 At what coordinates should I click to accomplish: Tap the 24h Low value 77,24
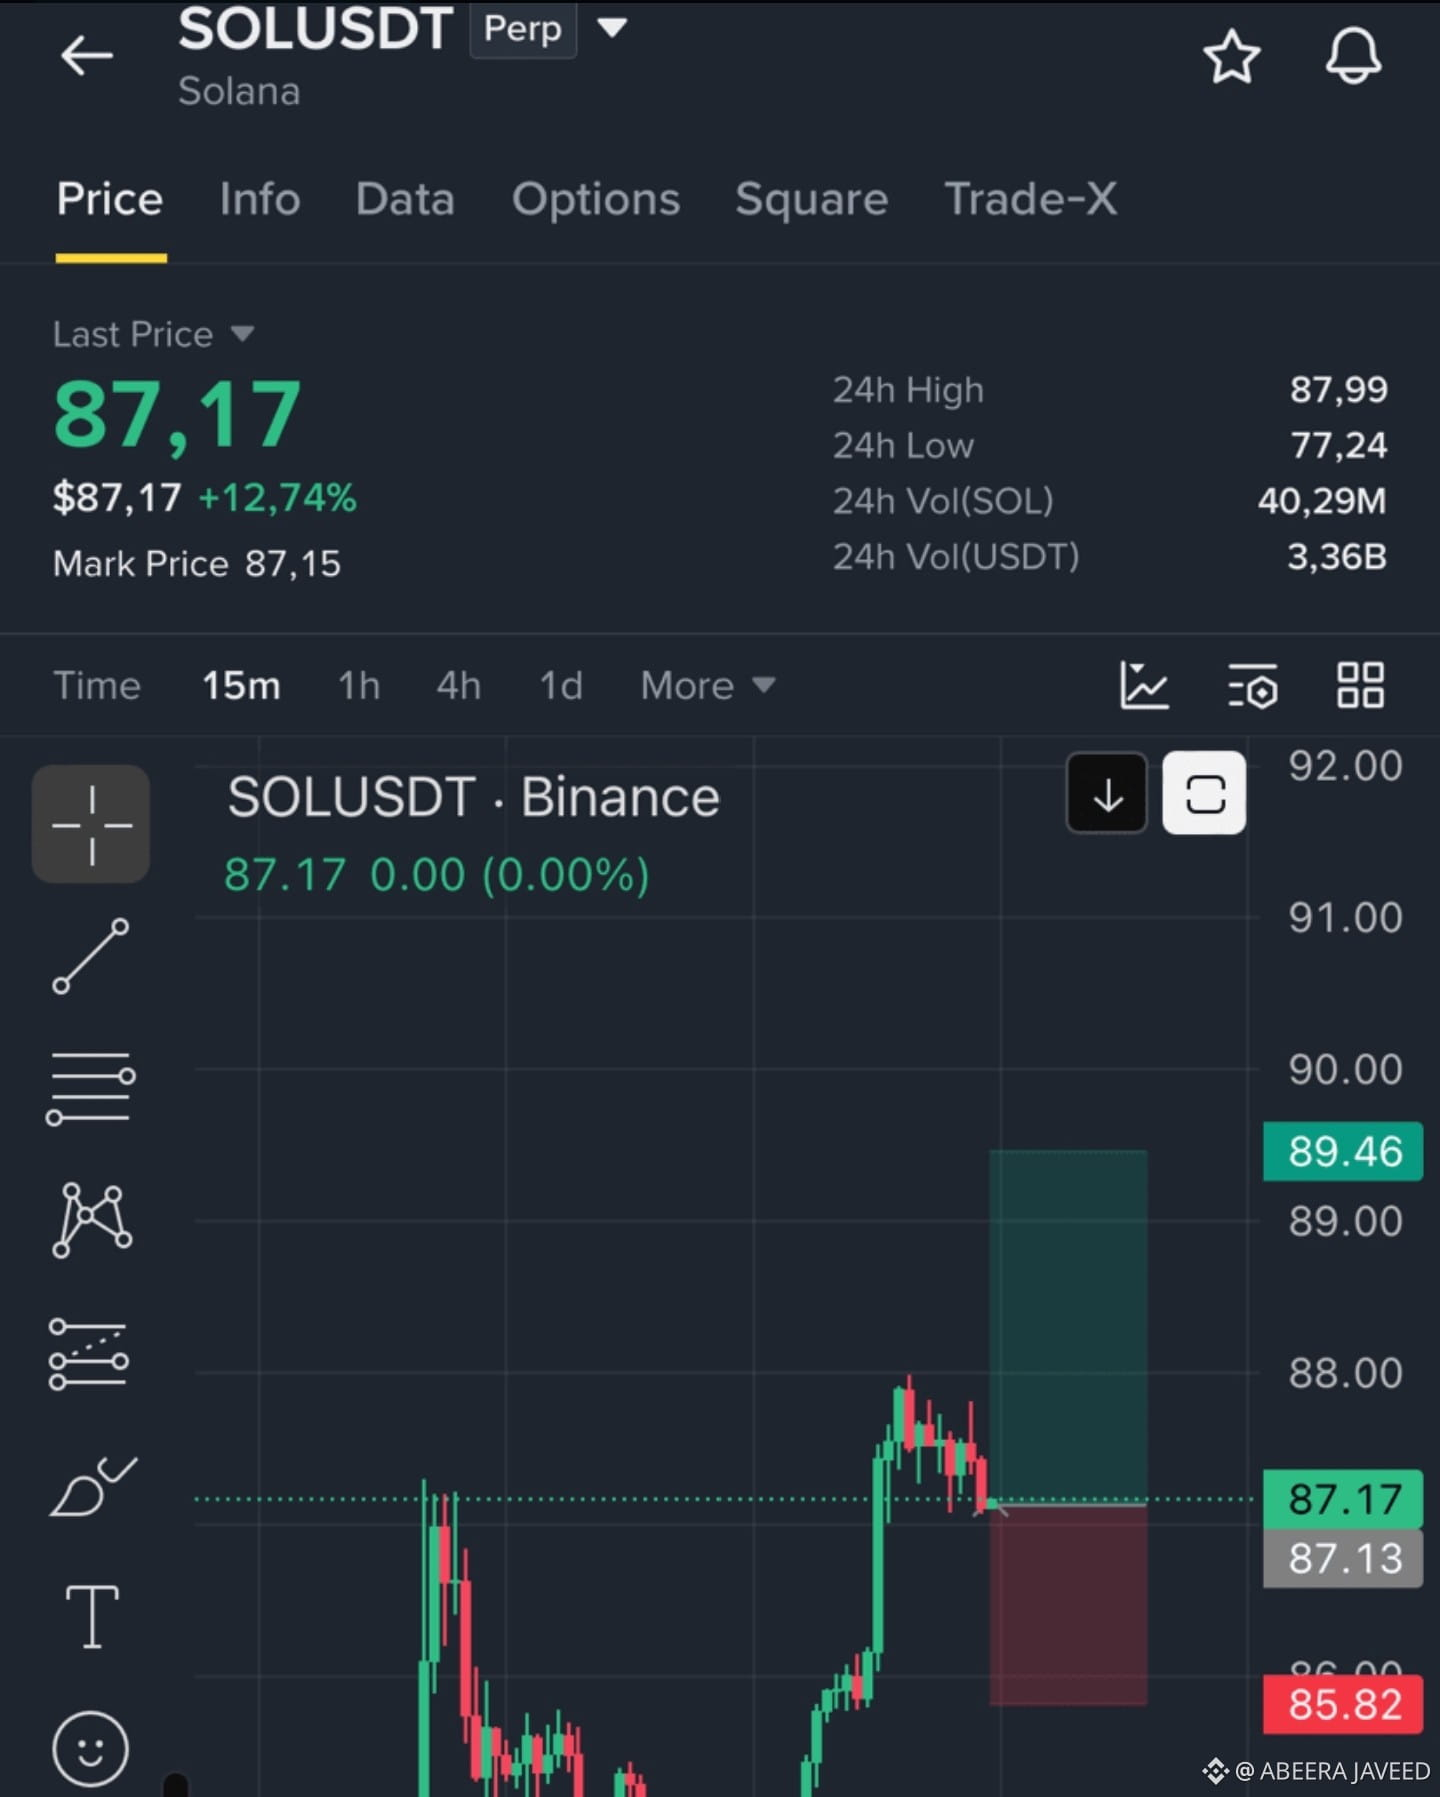click(1338, 445)
